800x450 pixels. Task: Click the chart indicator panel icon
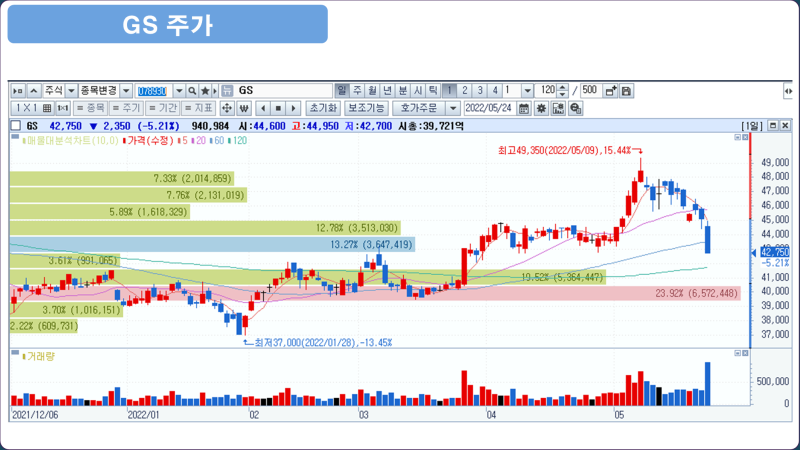[558, 108]
